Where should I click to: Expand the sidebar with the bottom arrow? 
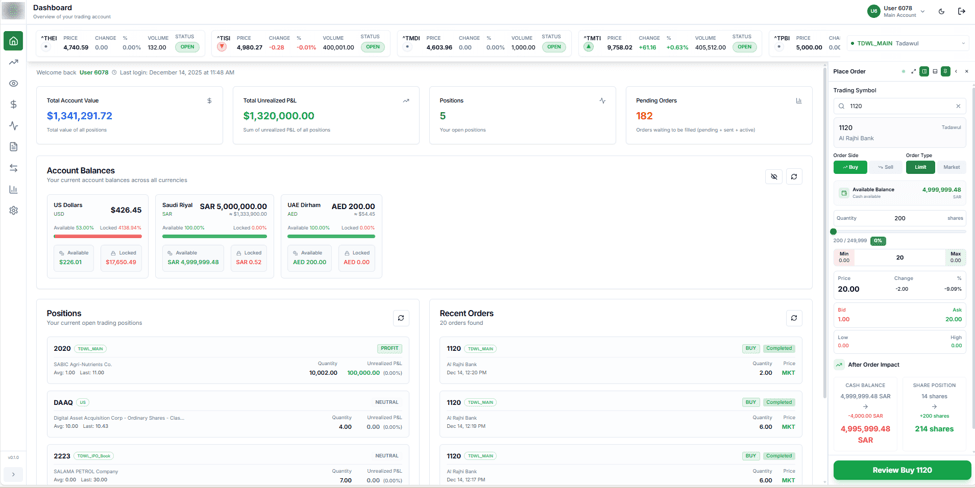click(x=13, y=474)
